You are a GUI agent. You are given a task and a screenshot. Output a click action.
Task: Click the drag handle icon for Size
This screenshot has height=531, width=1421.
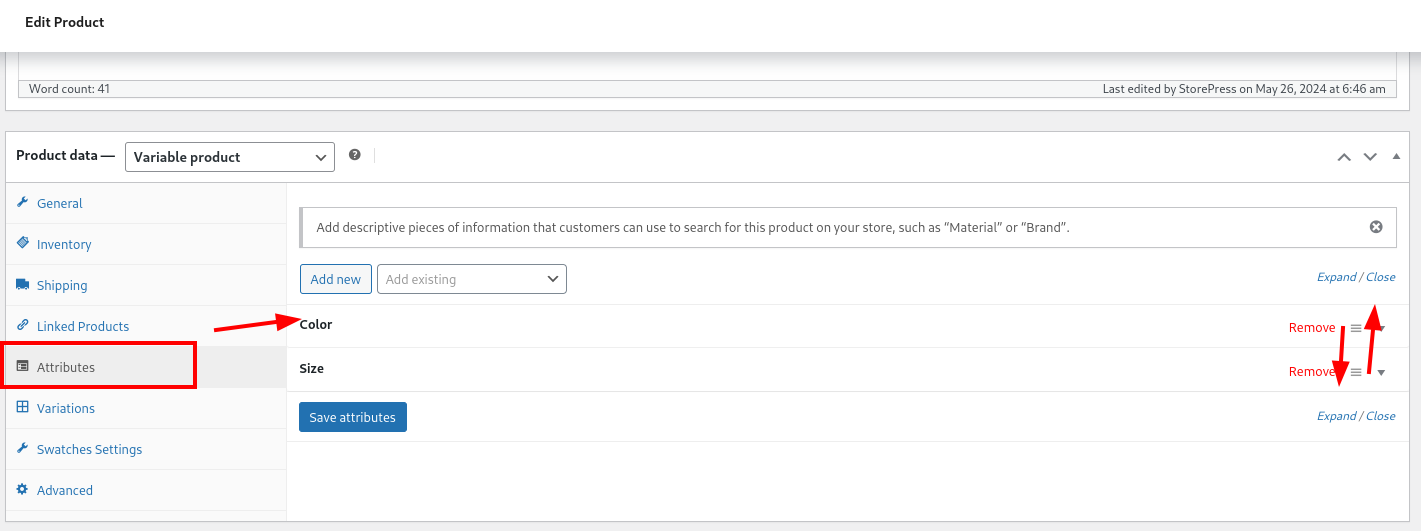click(1356, 372)
